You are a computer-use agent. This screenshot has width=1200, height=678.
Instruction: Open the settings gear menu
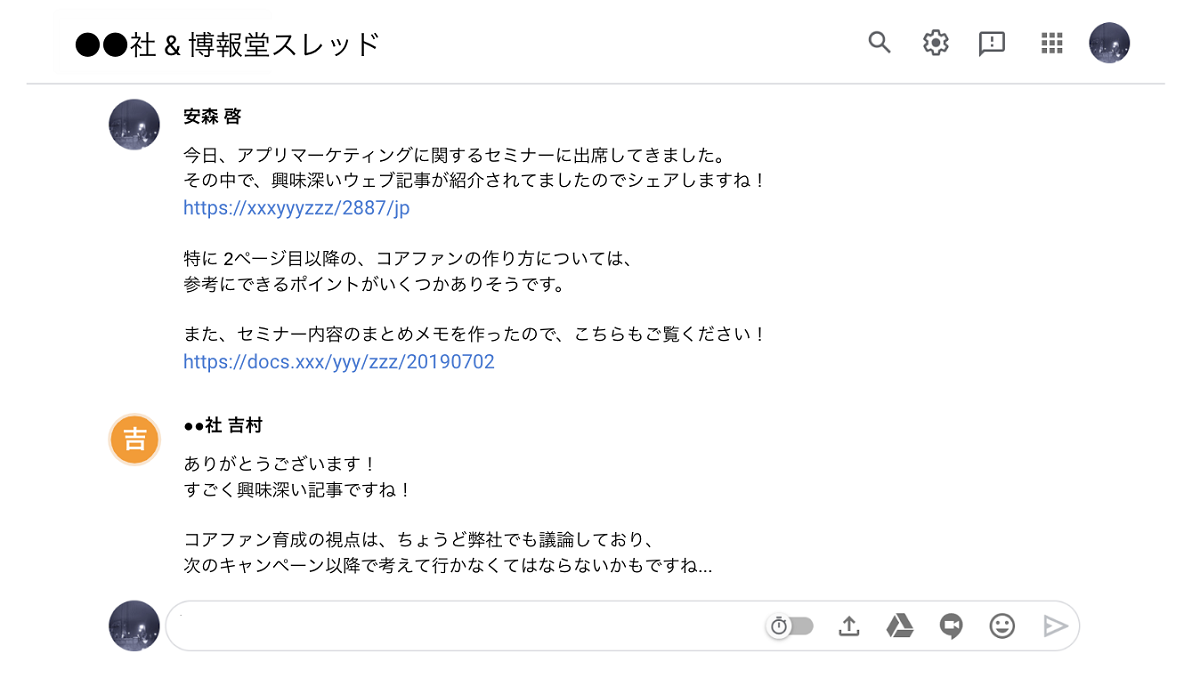tap(935, 43)
